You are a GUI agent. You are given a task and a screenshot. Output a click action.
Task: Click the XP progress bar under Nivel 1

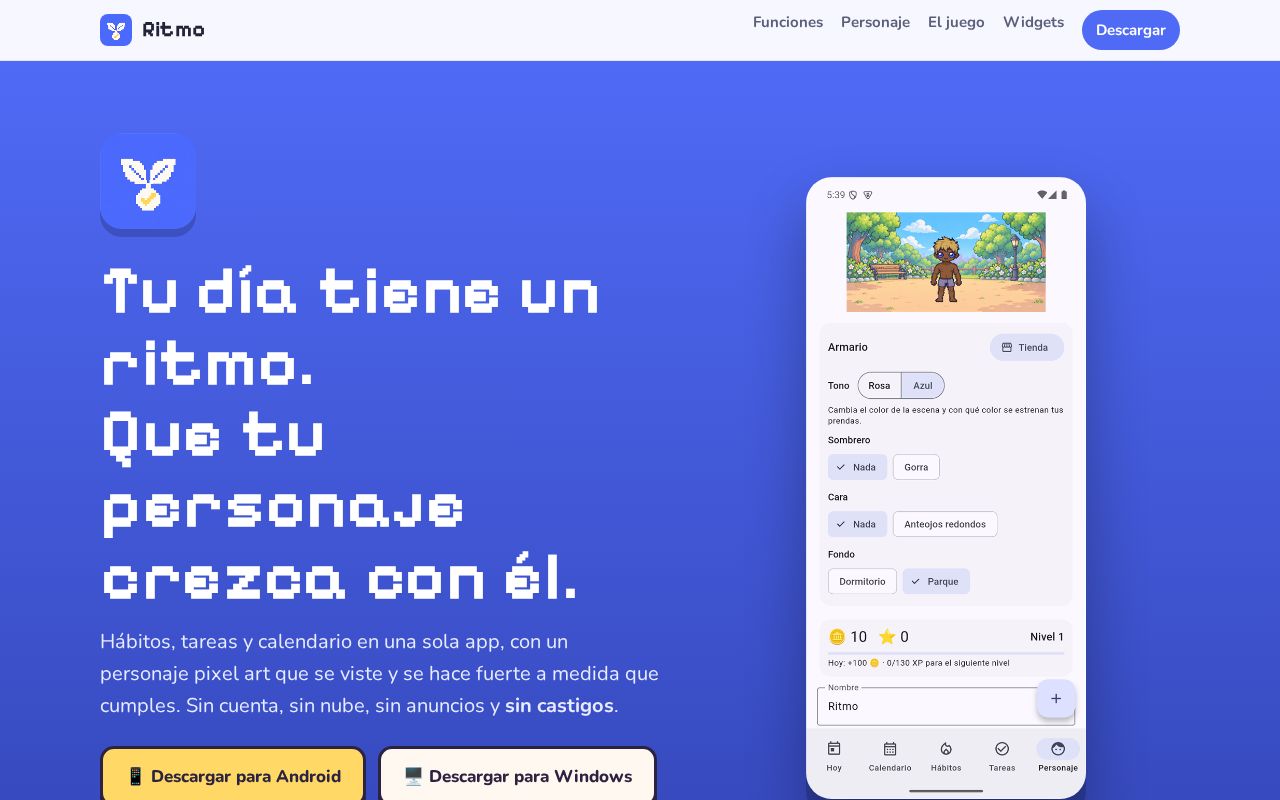[946, 653]
